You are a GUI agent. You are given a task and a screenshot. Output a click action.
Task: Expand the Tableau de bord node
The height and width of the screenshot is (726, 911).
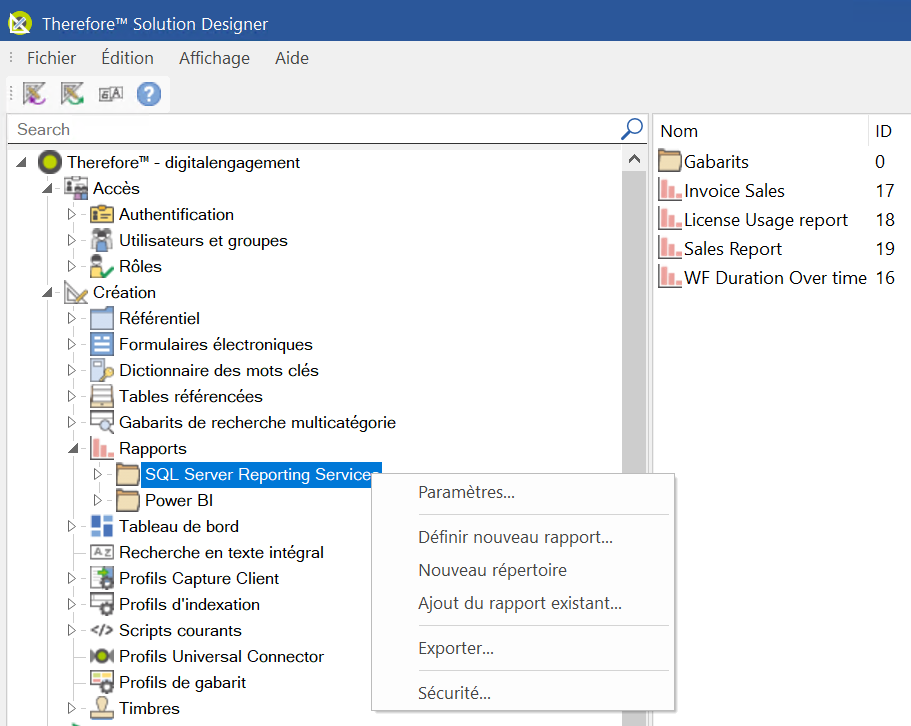(71, 526)
